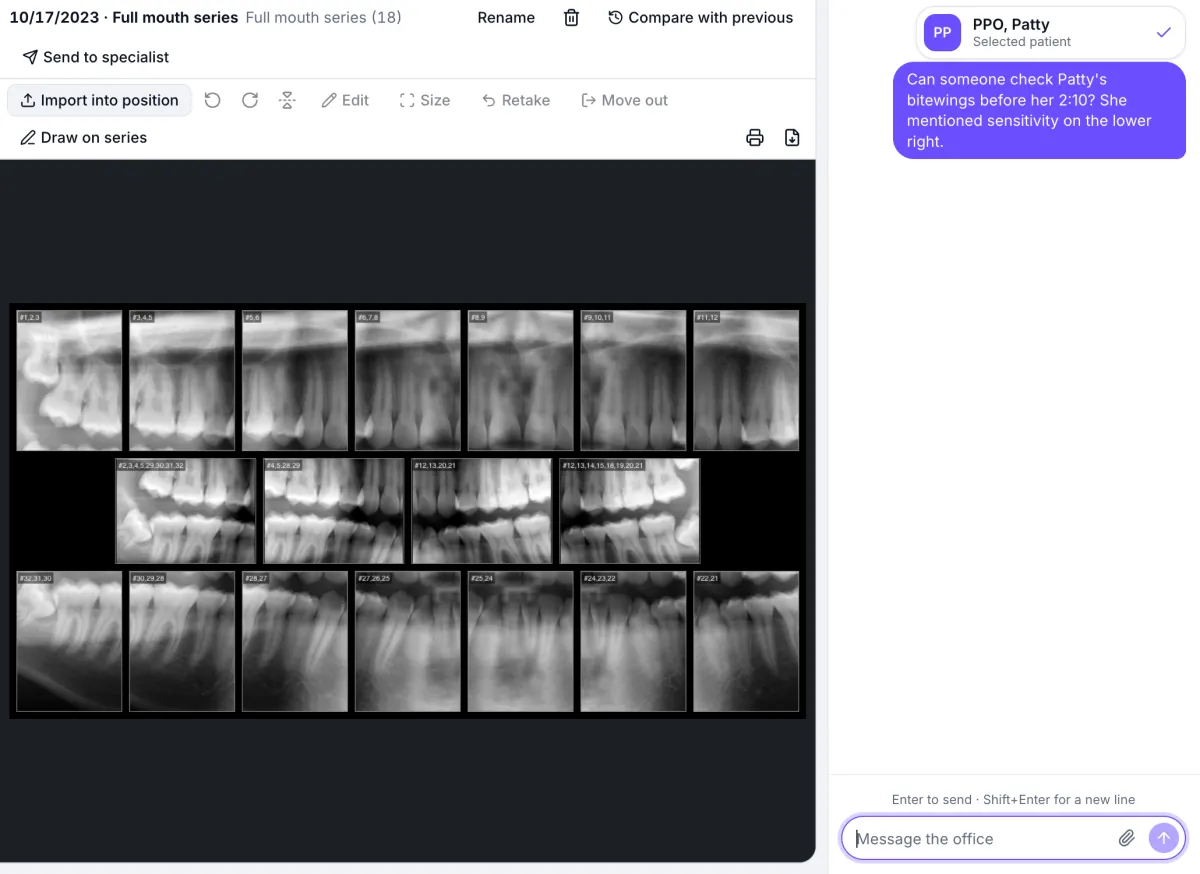Open the #1,2,3 x-ray image
The width and height of the screenshot is (1200, 874).
pyautogui.click(x=69, y=380)
